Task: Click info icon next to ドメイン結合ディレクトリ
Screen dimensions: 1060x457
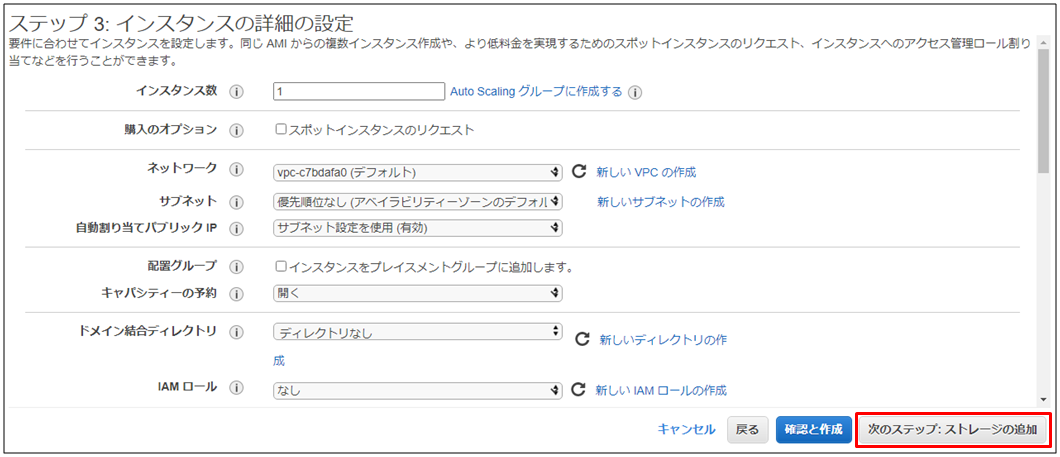Action: (236, 332)
